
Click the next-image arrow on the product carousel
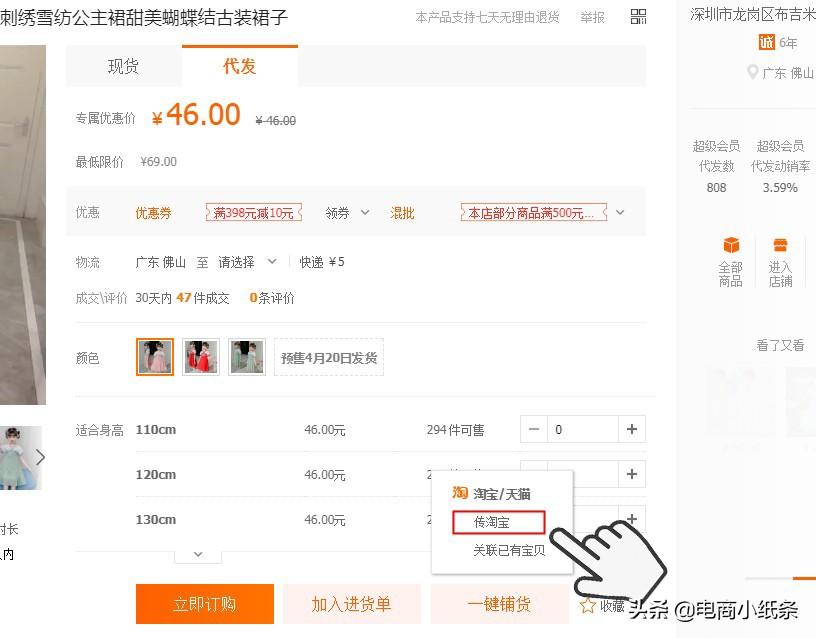tap(39, 457)
